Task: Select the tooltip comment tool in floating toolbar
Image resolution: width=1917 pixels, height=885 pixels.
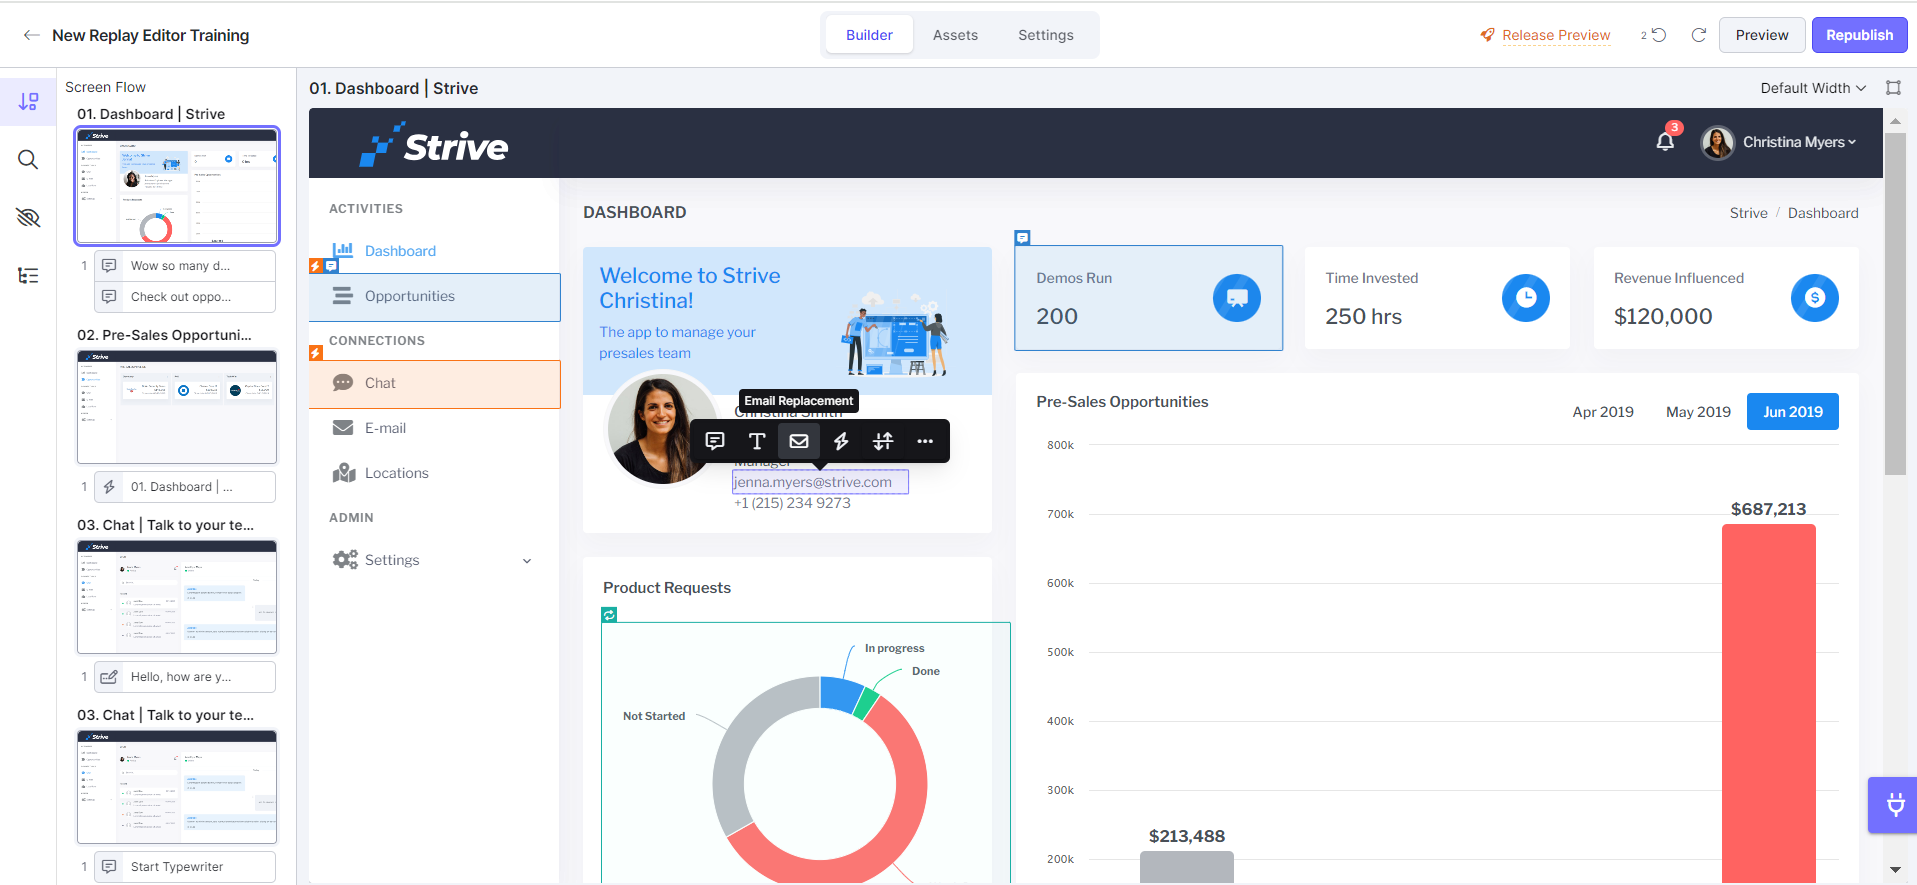Action: pos(715,441)
